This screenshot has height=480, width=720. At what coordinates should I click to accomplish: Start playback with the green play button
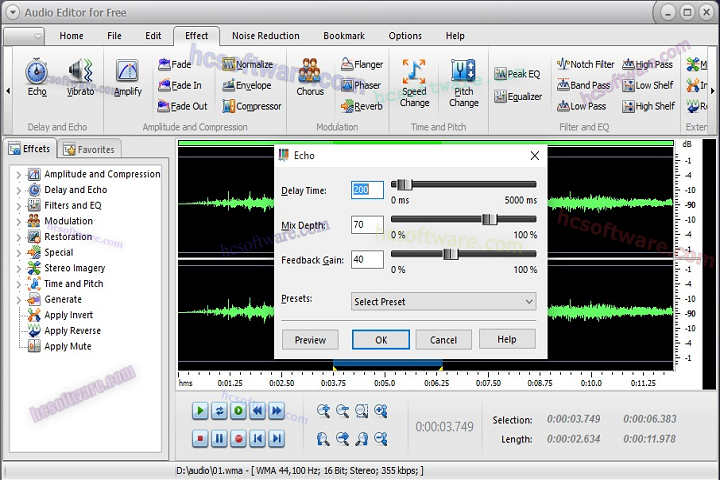[200, 411]
